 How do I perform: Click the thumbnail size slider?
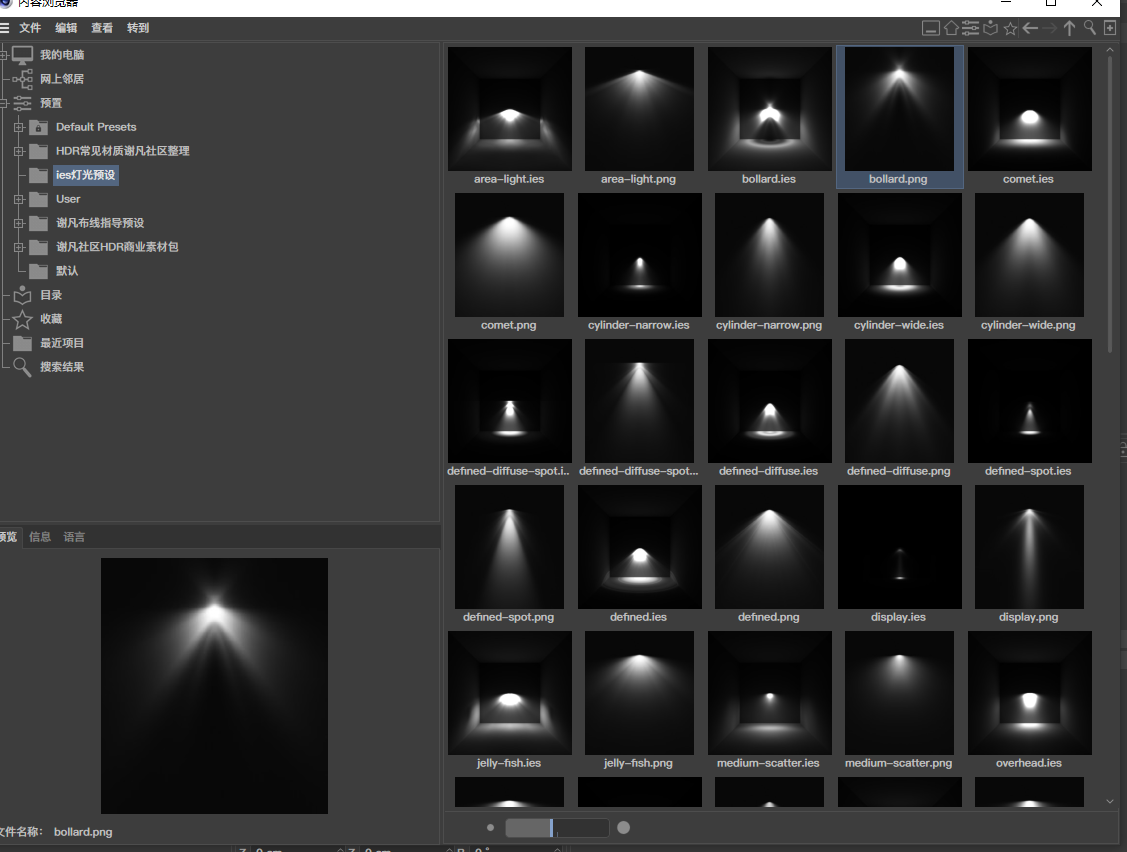coord(557,828)
